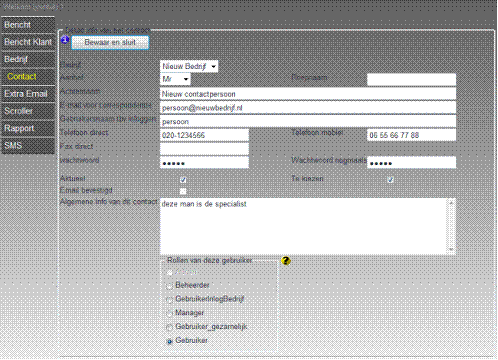Click the scroll down arrow of the info text area
This screenshot has width=498, height=360.
tap(451, 250)
